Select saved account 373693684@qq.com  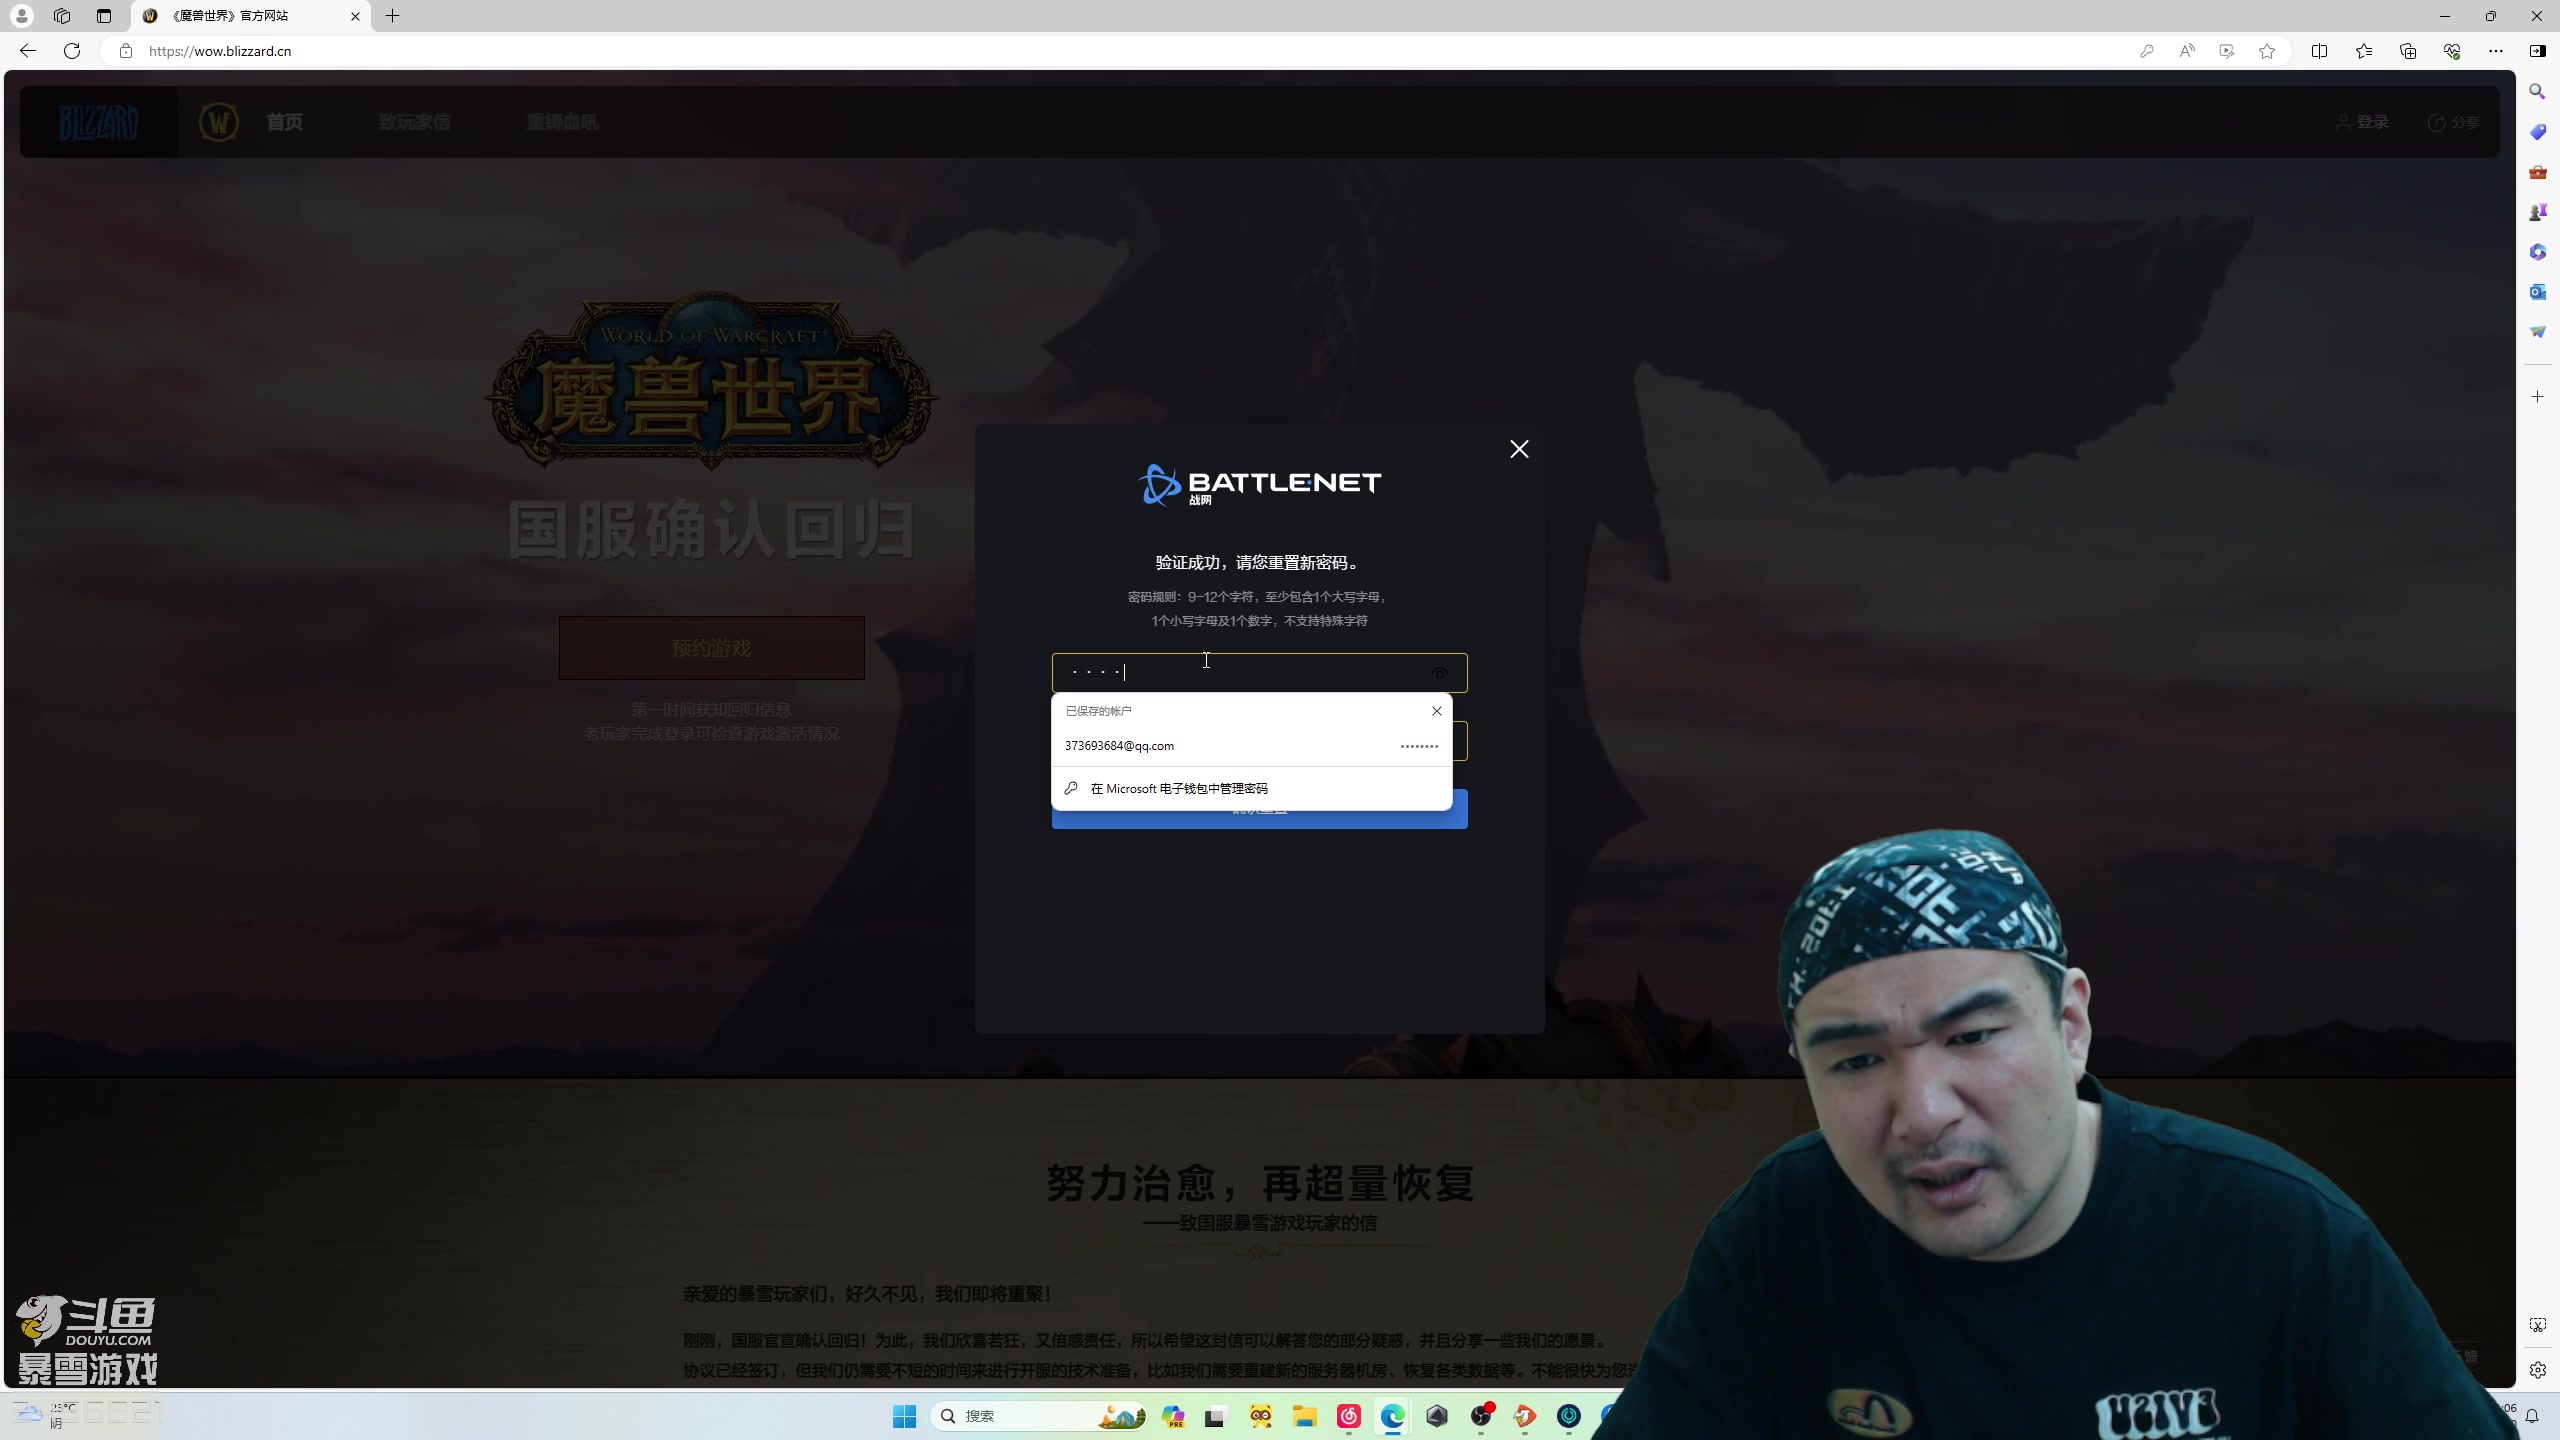[1252, 746]
